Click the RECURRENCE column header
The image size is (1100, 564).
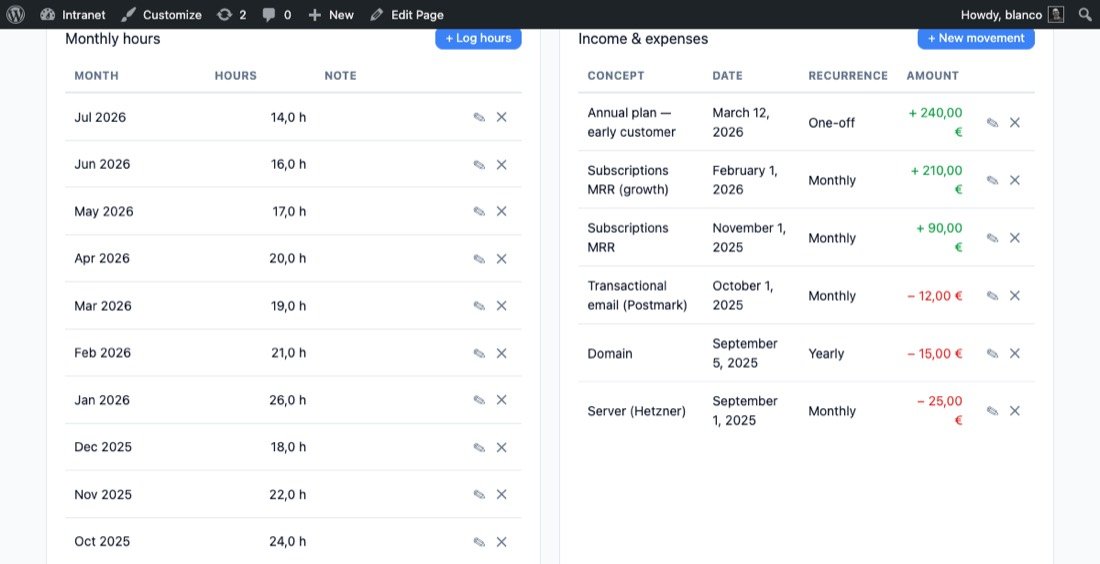coord(847,76)
